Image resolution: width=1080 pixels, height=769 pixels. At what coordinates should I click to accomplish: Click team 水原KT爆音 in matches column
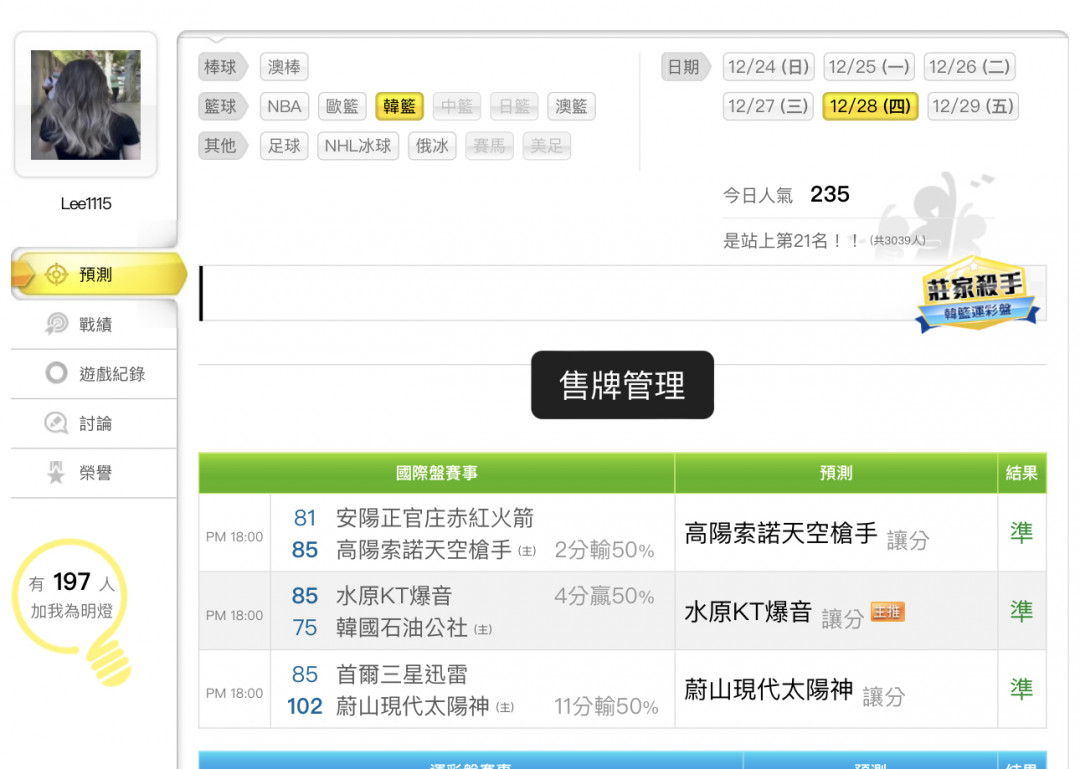pos(394,595)
